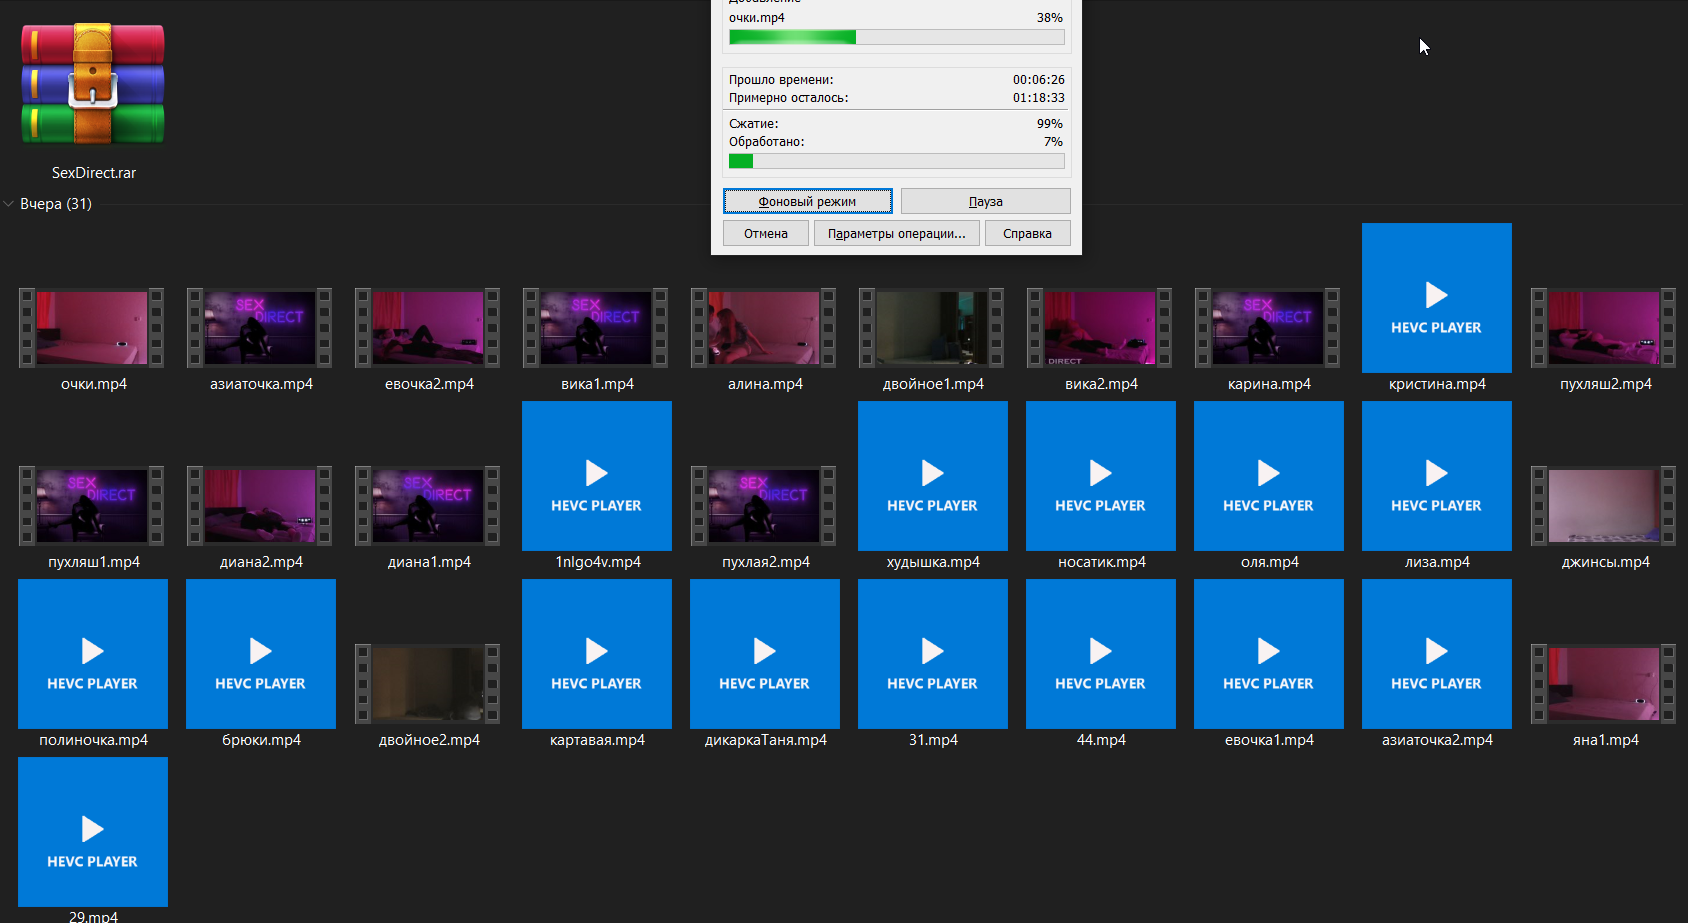Click the Фоновый режим button
Image resolution: width=1688 pixels, height=923 pixels.
[x=807, y=201]
